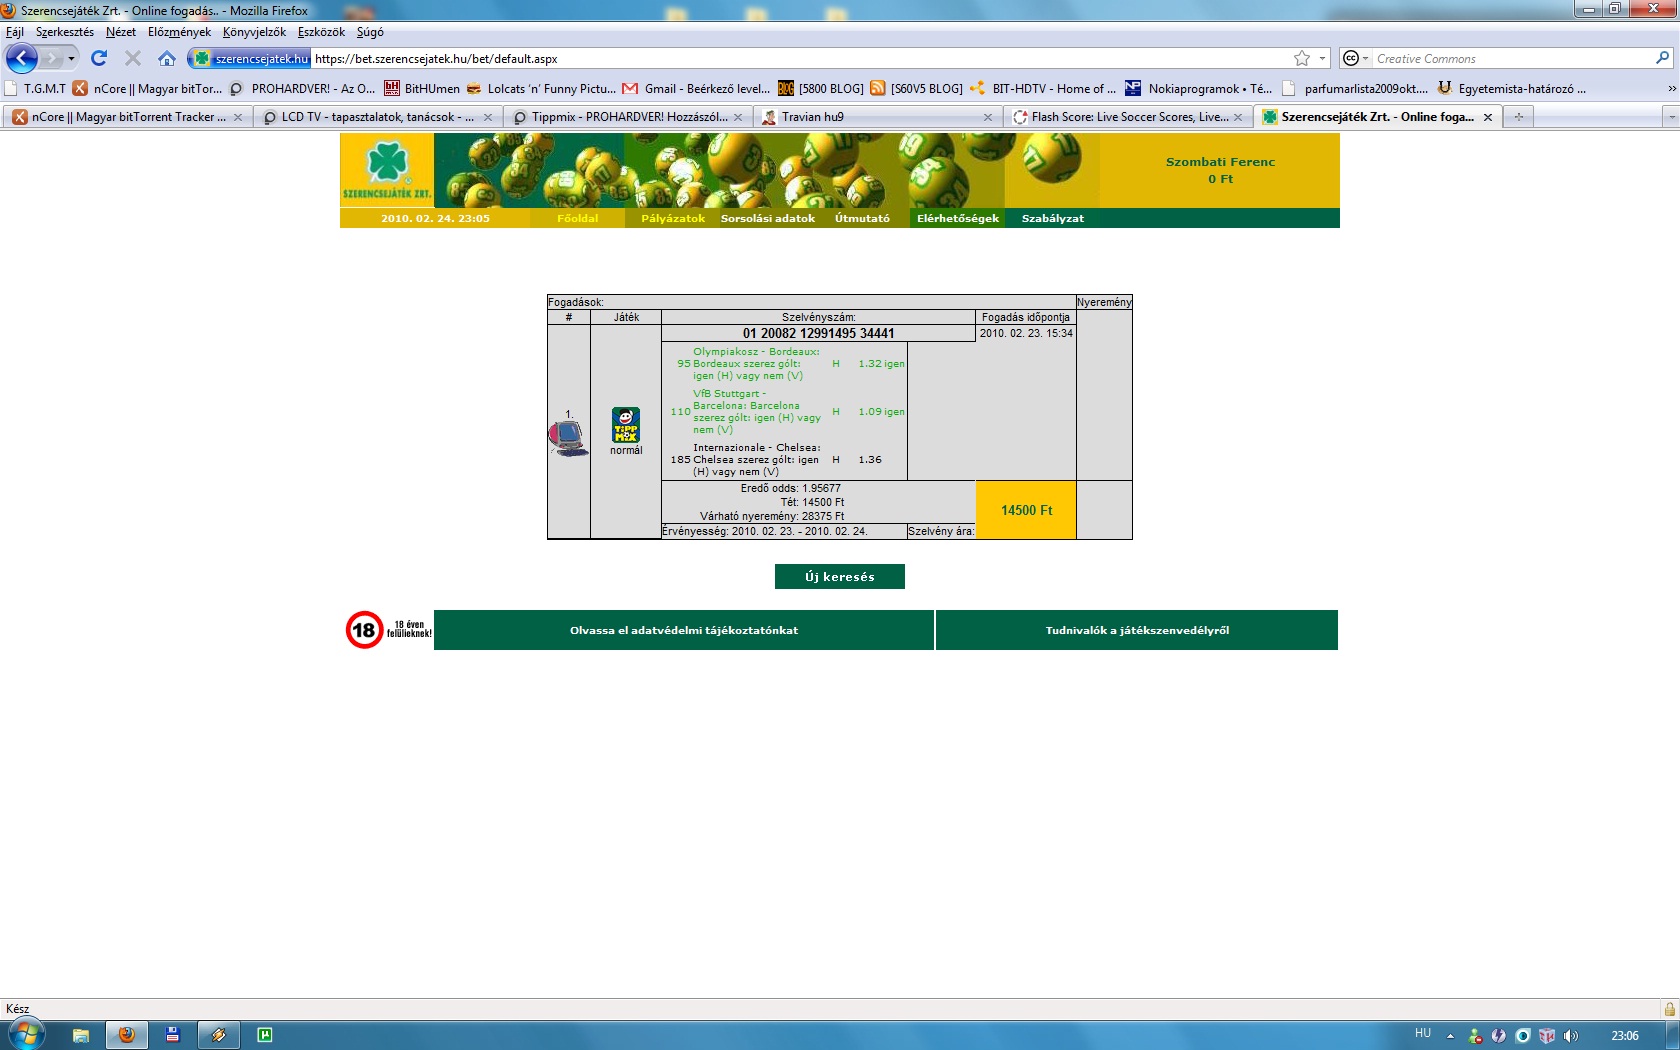This screenshot has width=1680, height=1050.
Task: Click the red cube tray icon
Action: pos(1547,1036)
